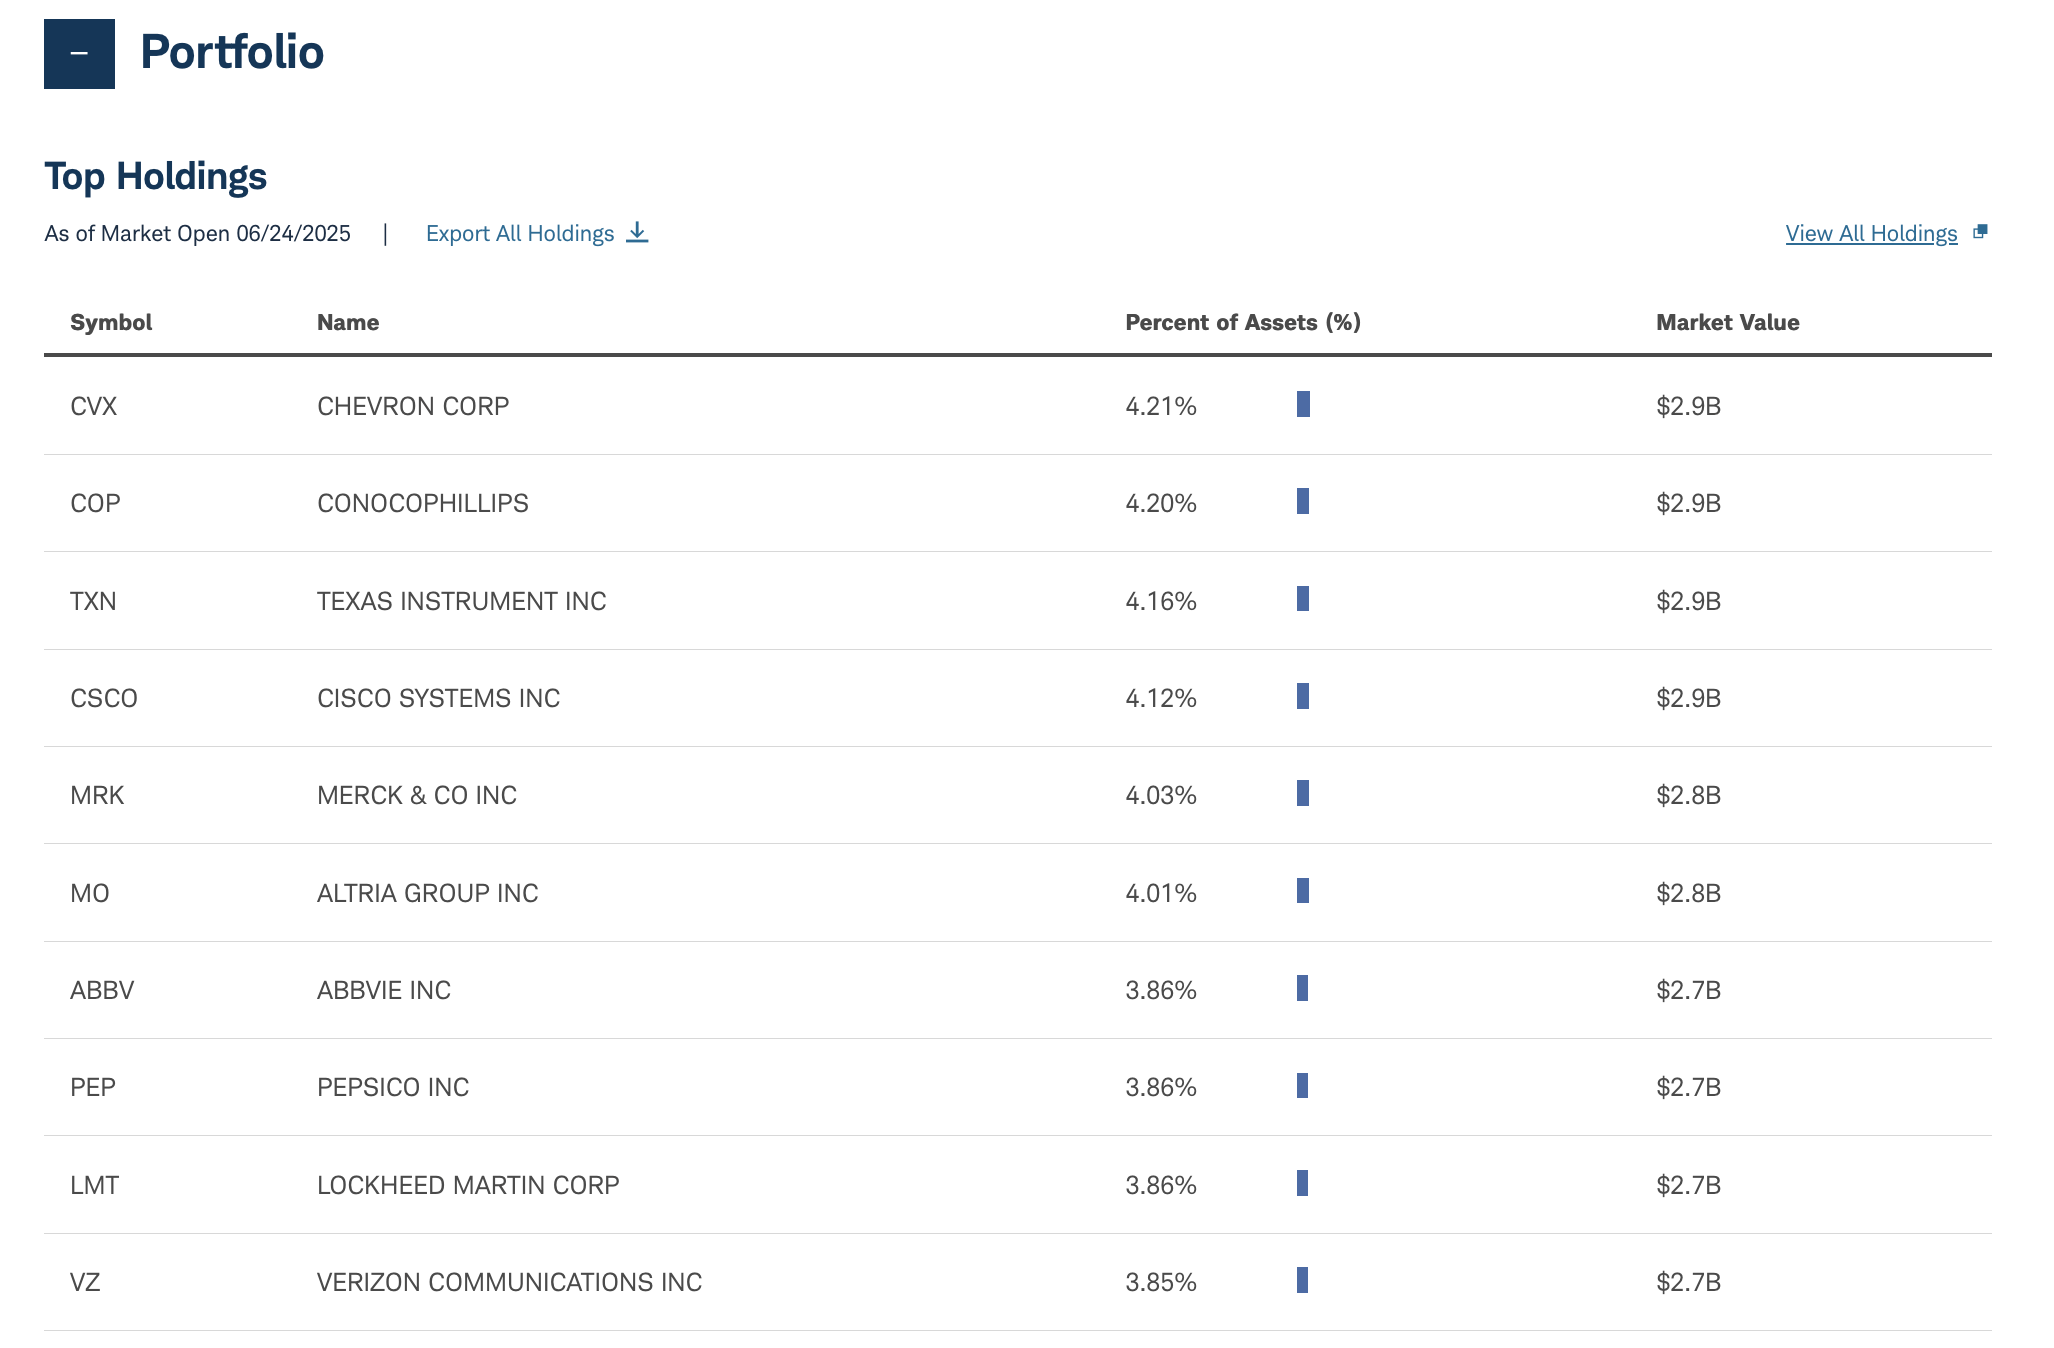Open Export All Holdings link
Screen dimensions: 2054x1348
pos(520,233)
